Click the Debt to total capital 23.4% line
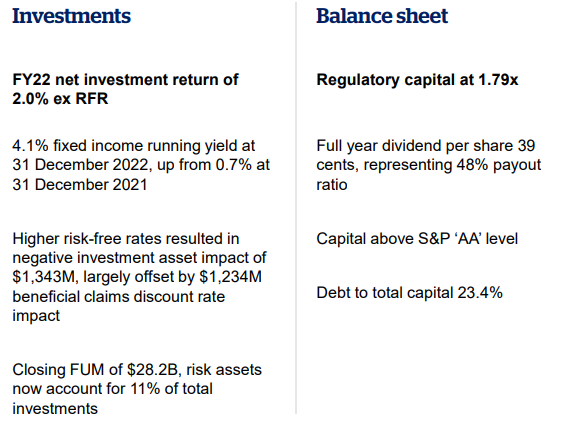Screen dimensions: 568x425 pyautogui.click(x=409, y=293)
